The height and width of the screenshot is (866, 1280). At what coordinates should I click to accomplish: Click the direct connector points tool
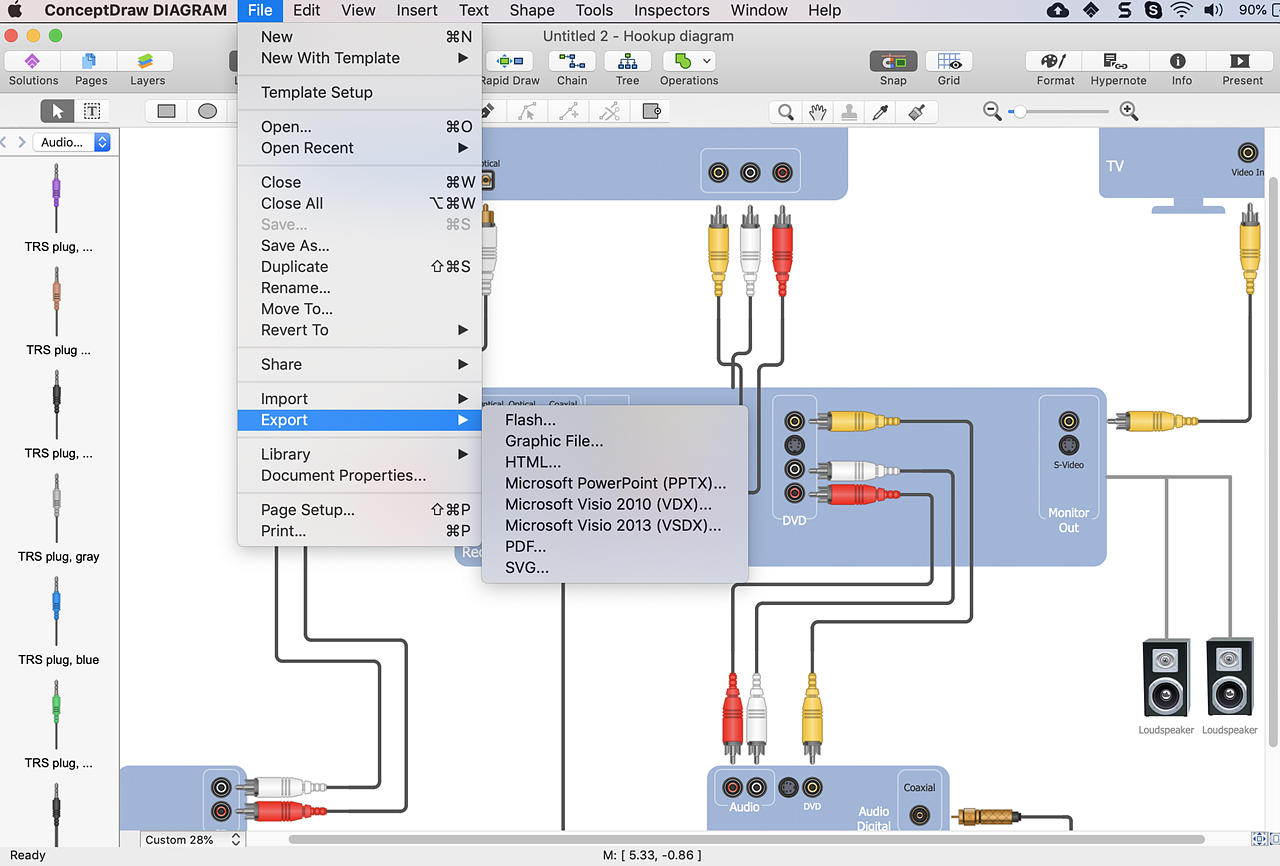569,112
